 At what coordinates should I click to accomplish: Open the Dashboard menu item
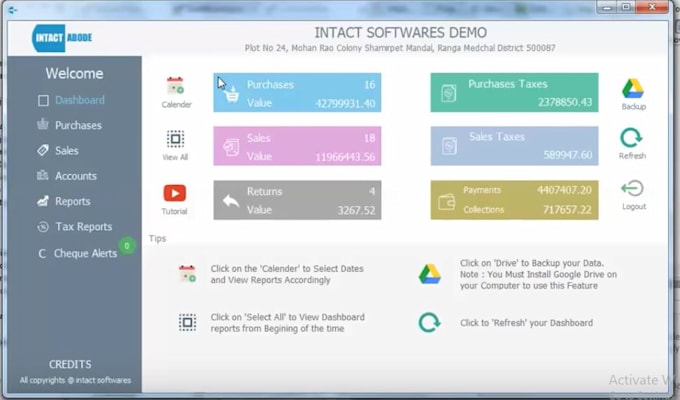[80, 100]
